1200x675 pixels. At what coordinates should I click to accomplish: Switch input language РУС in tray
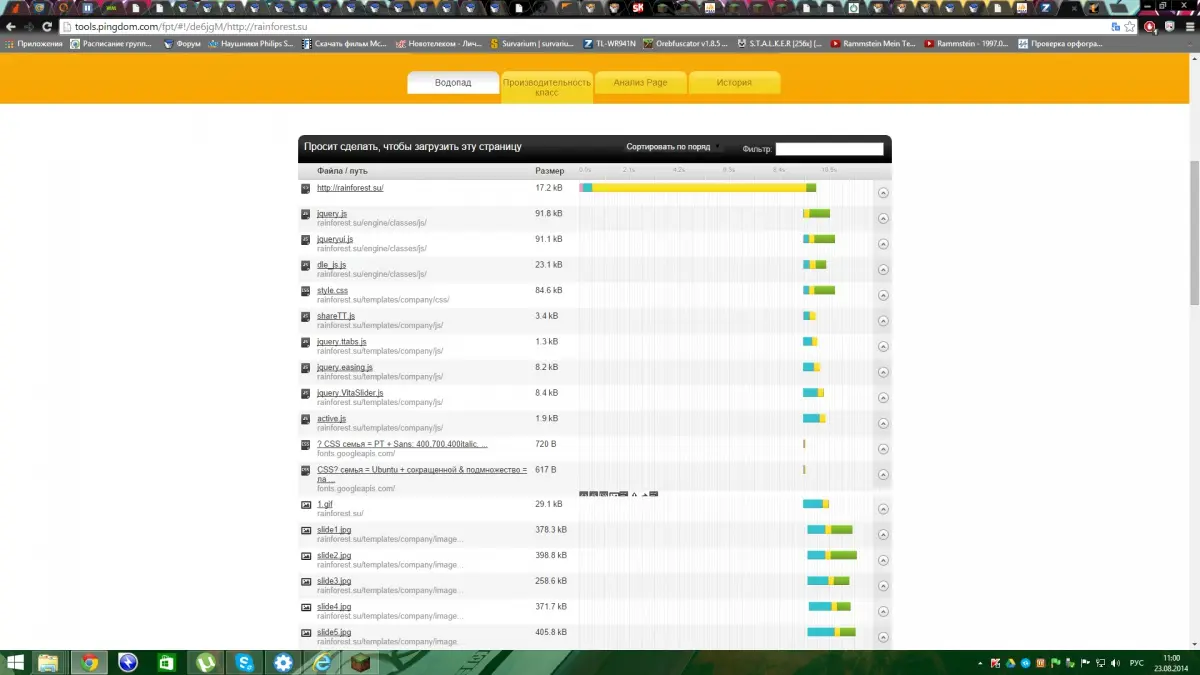(x=1136, y=663)
